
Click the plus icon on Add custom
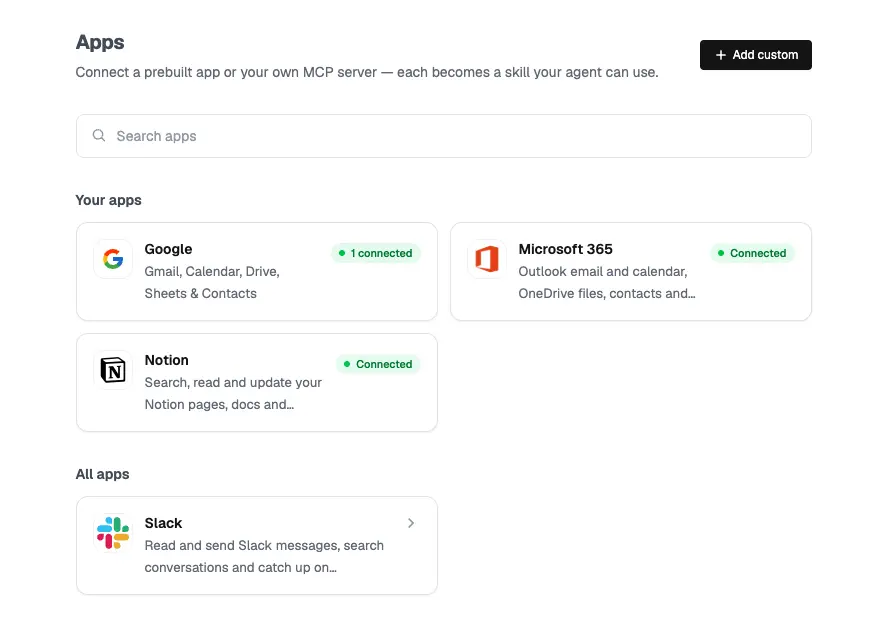pyautogui.click(x=720, y=55)
